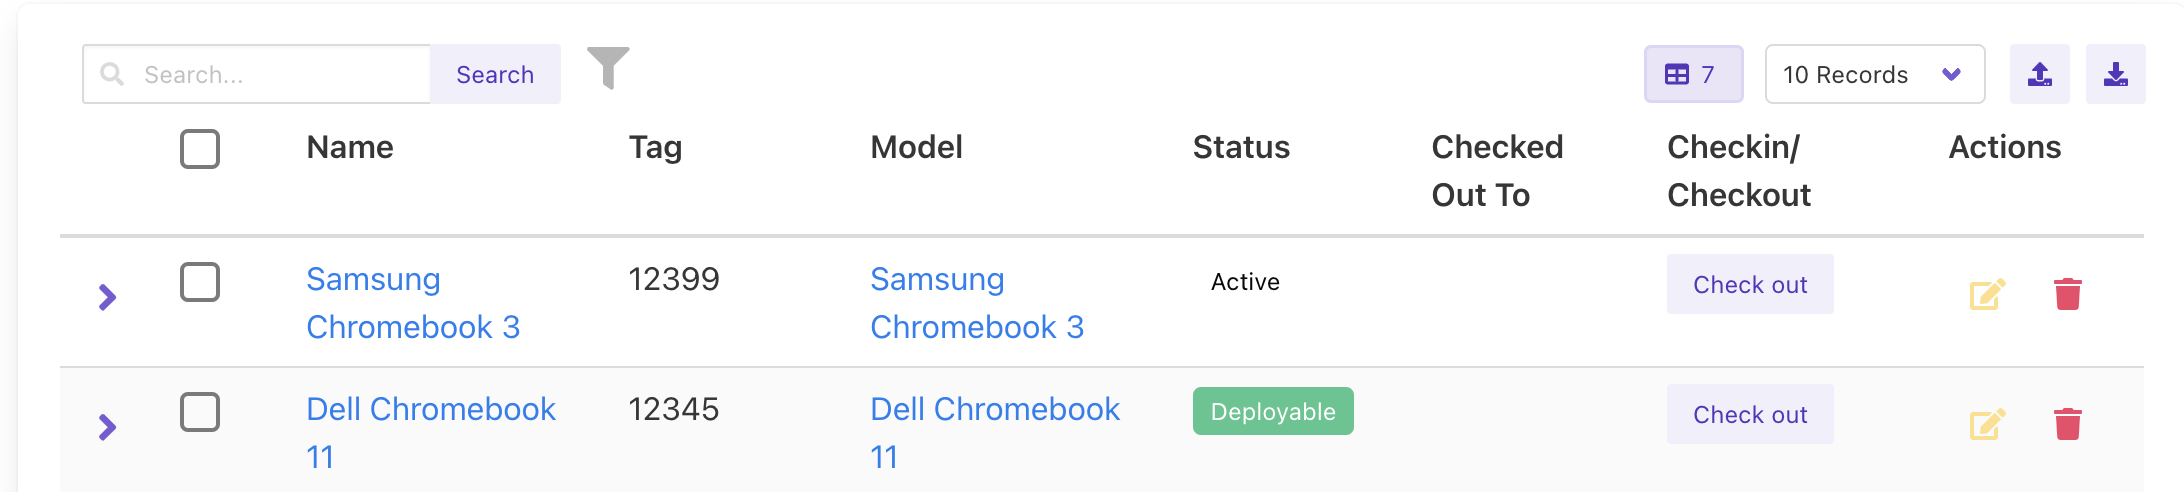Open the 10 Records per-page dropdown
2184x492 pixels.
pos(1874,74)
